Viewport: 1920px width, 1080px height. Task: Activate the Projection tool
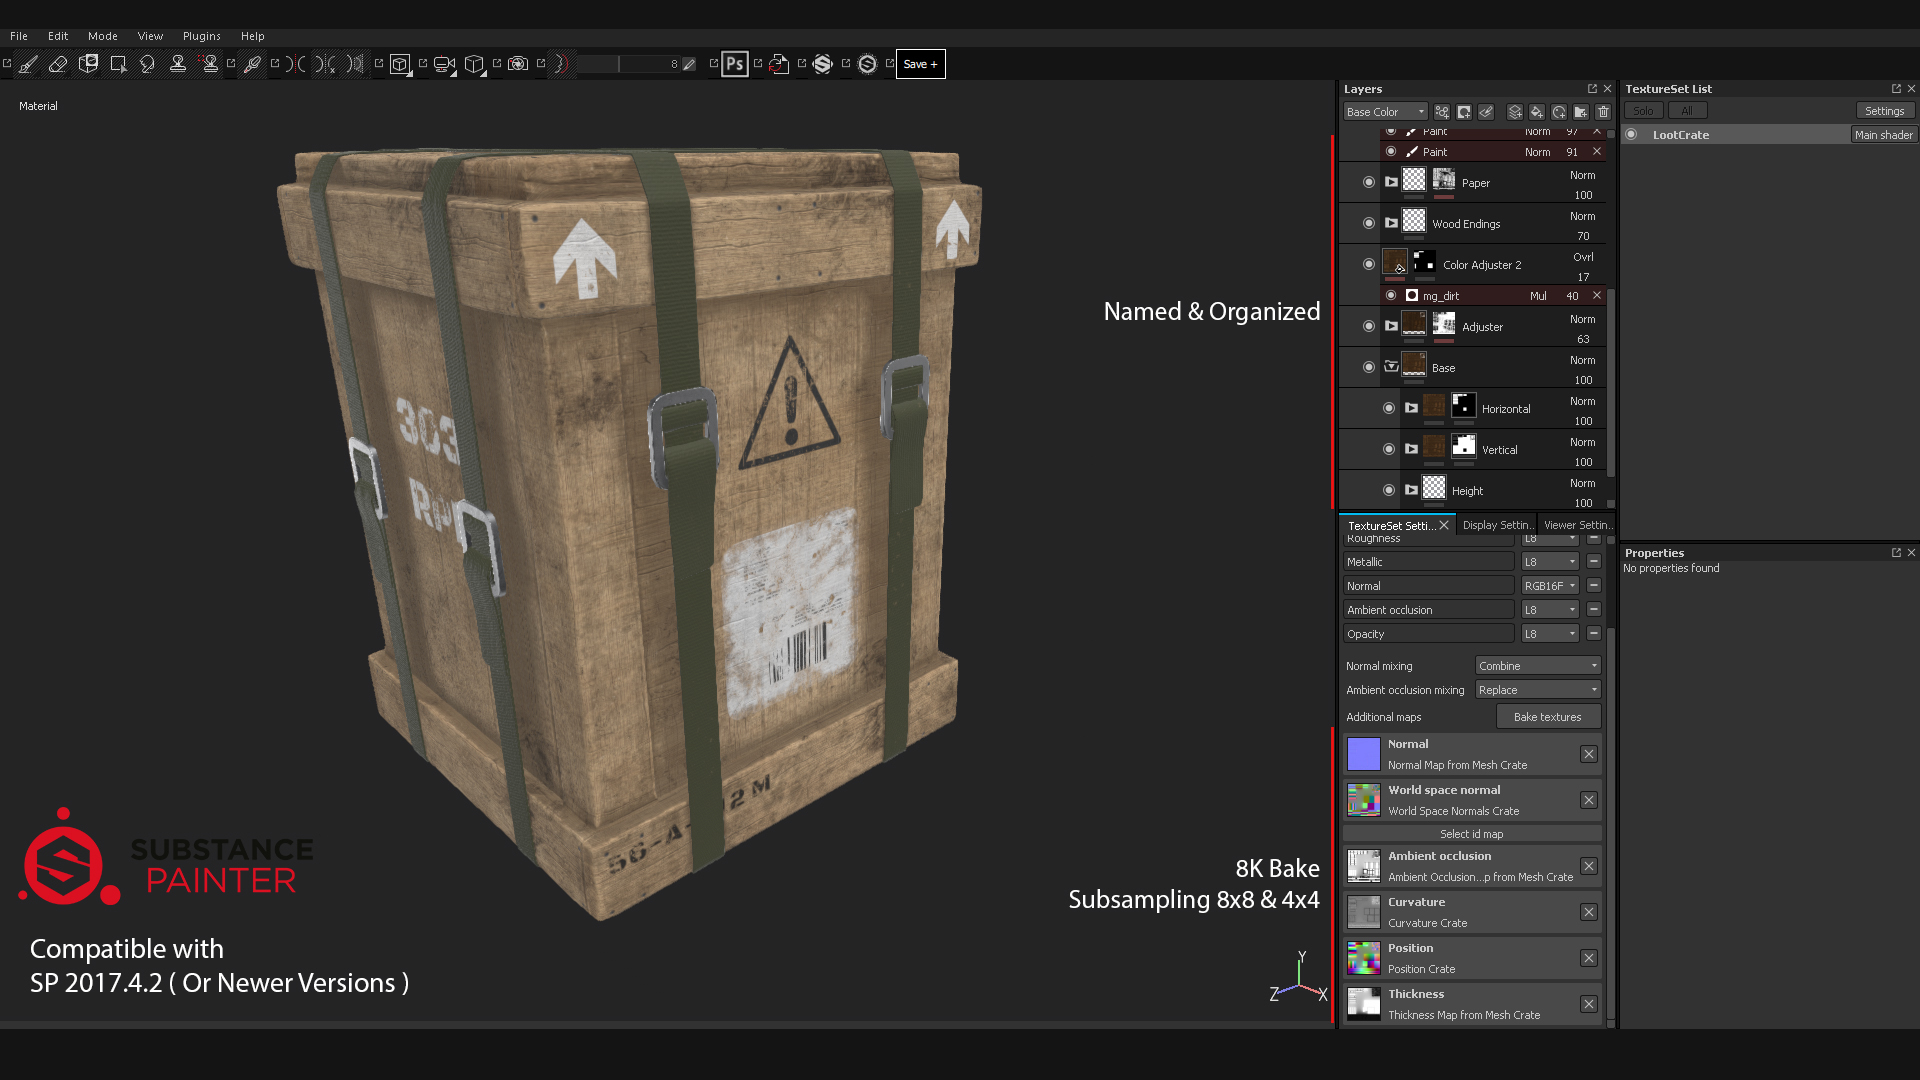click(x=88, y=63)
